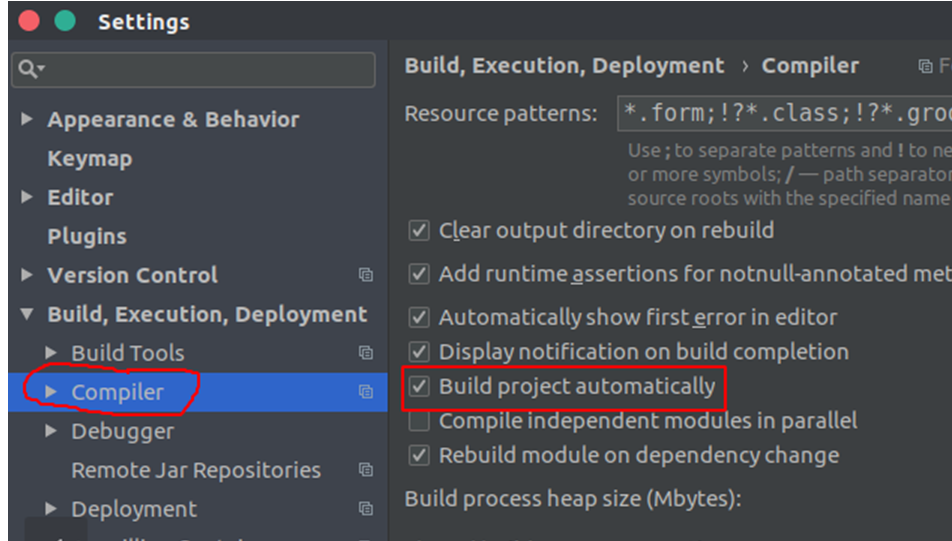Select Plugins in the settings list
The height and width of the screenshot is (541, 952).
point(87,236)
